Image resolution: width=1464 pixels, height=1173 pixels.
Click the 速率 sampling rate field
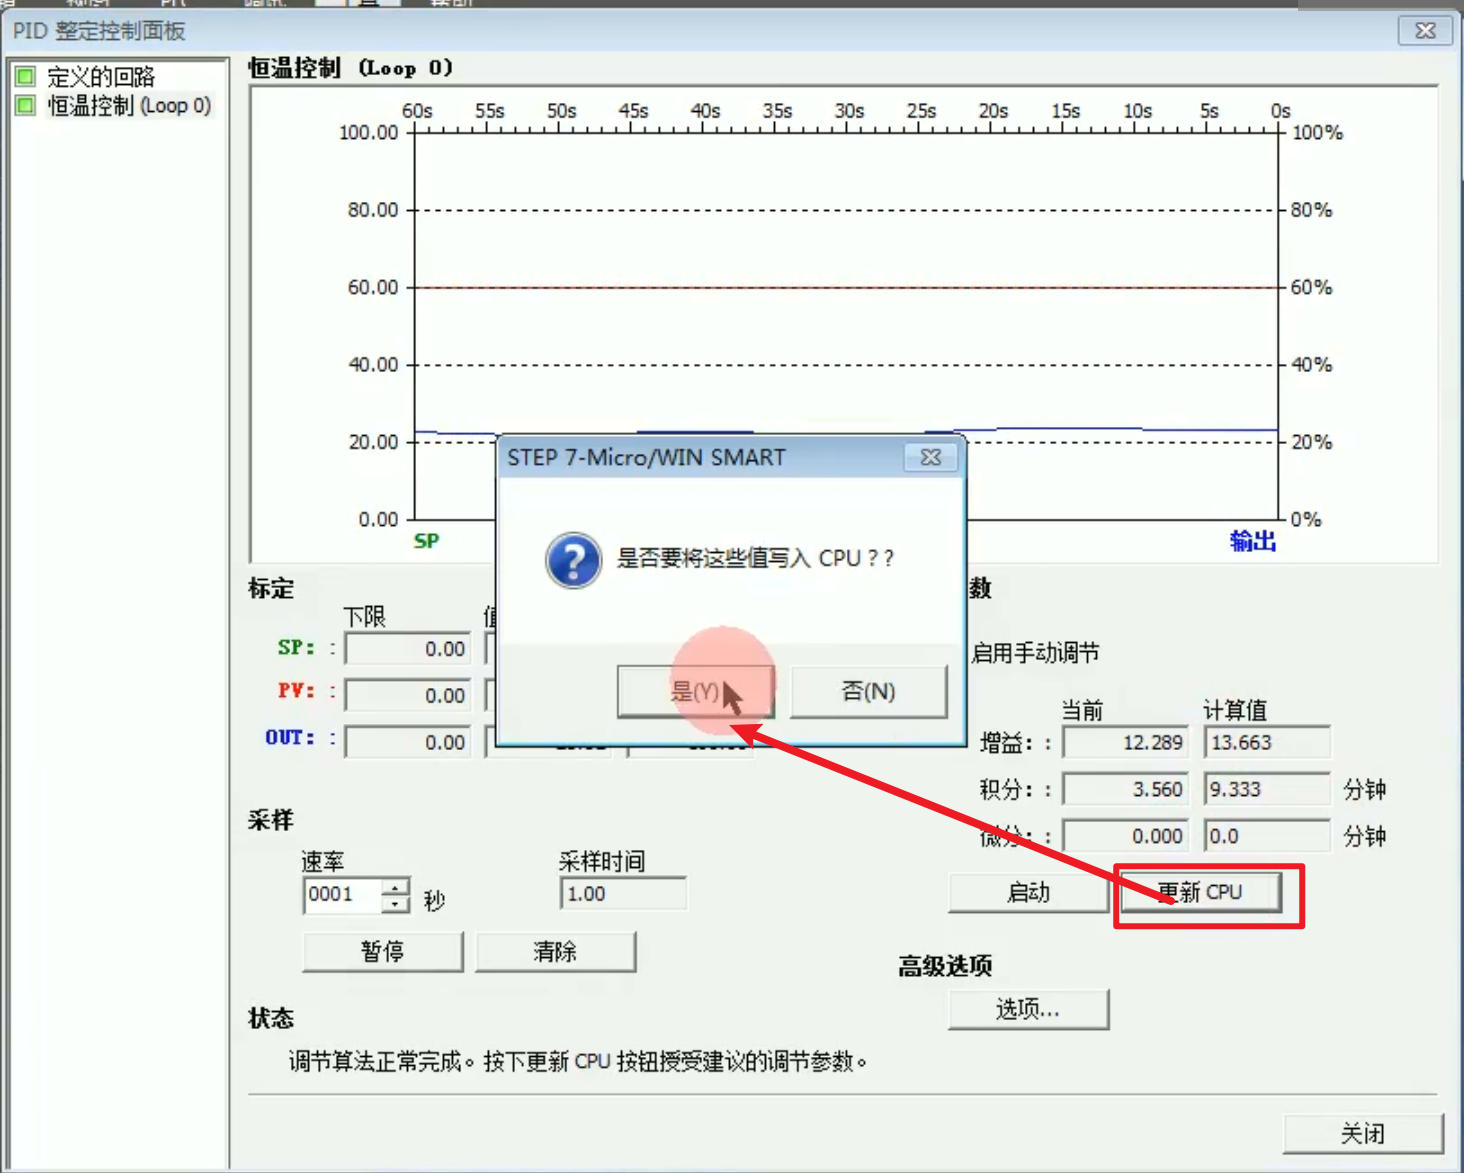click(x=343, y=895)
